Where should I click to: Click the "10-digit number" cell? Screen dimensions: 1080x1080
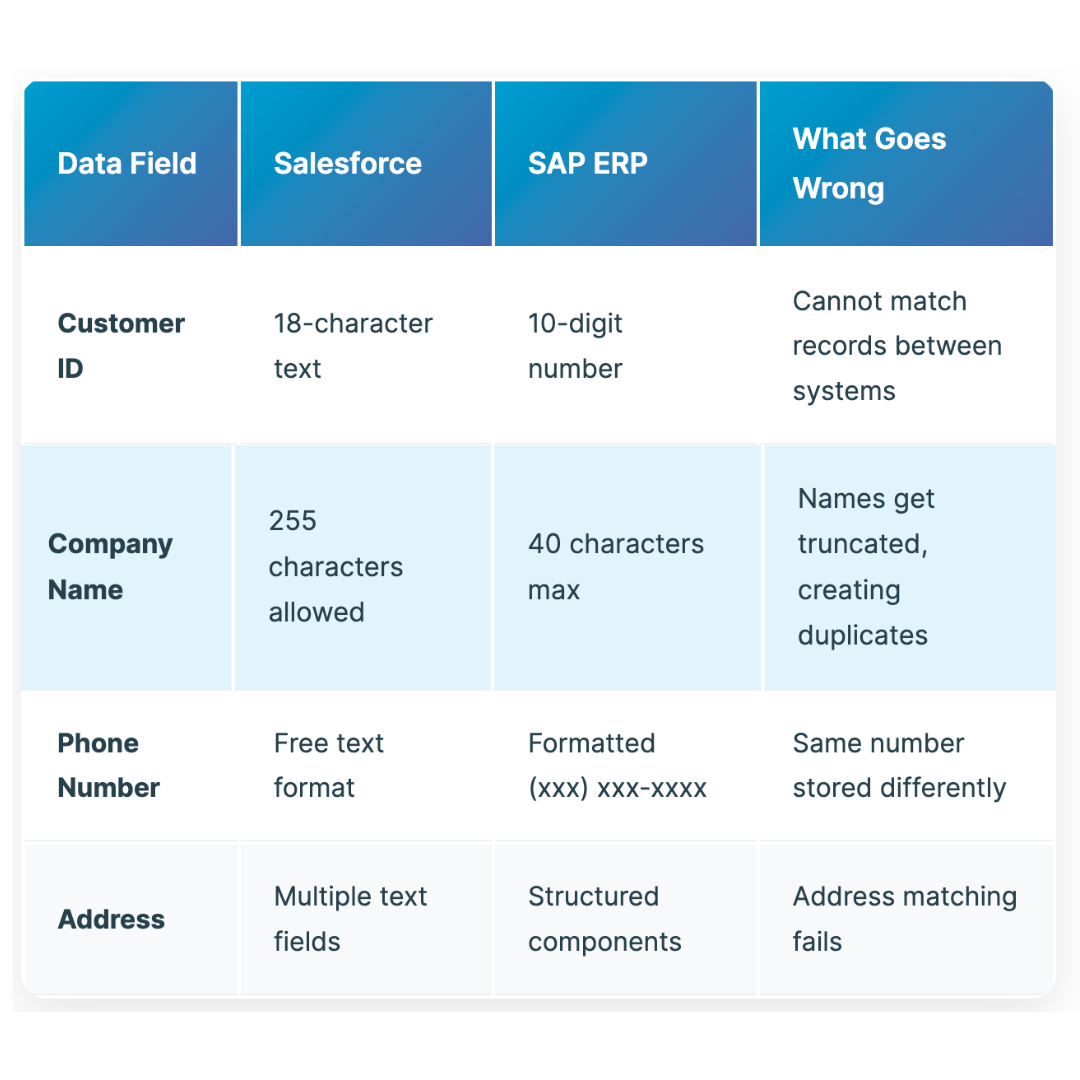coord(575,346)
